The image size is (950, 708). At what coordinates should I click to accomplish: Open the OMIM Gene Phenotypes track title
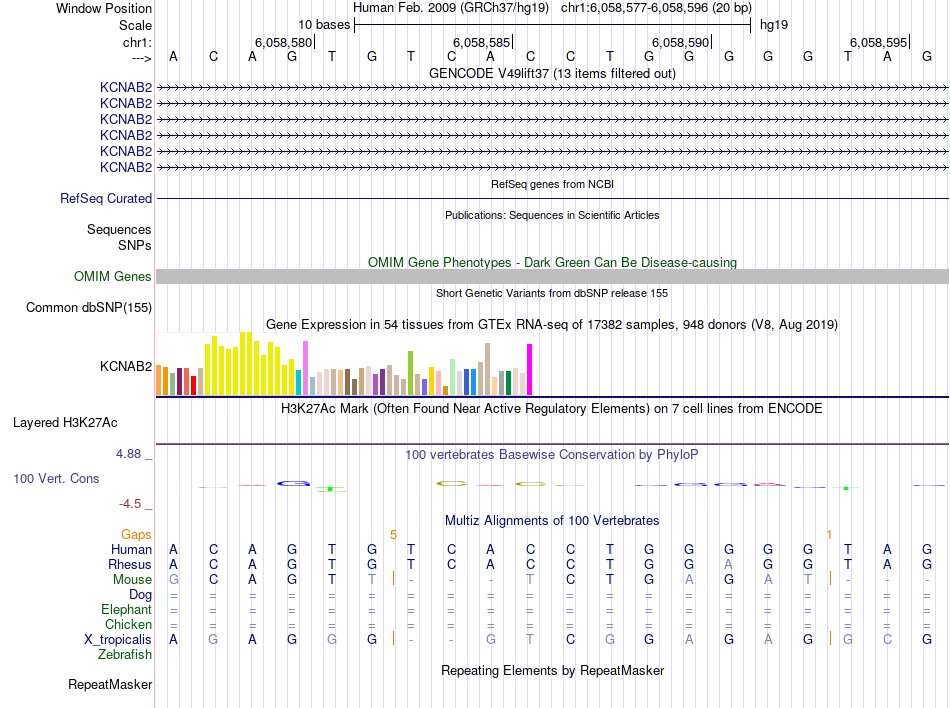point(552,262)
